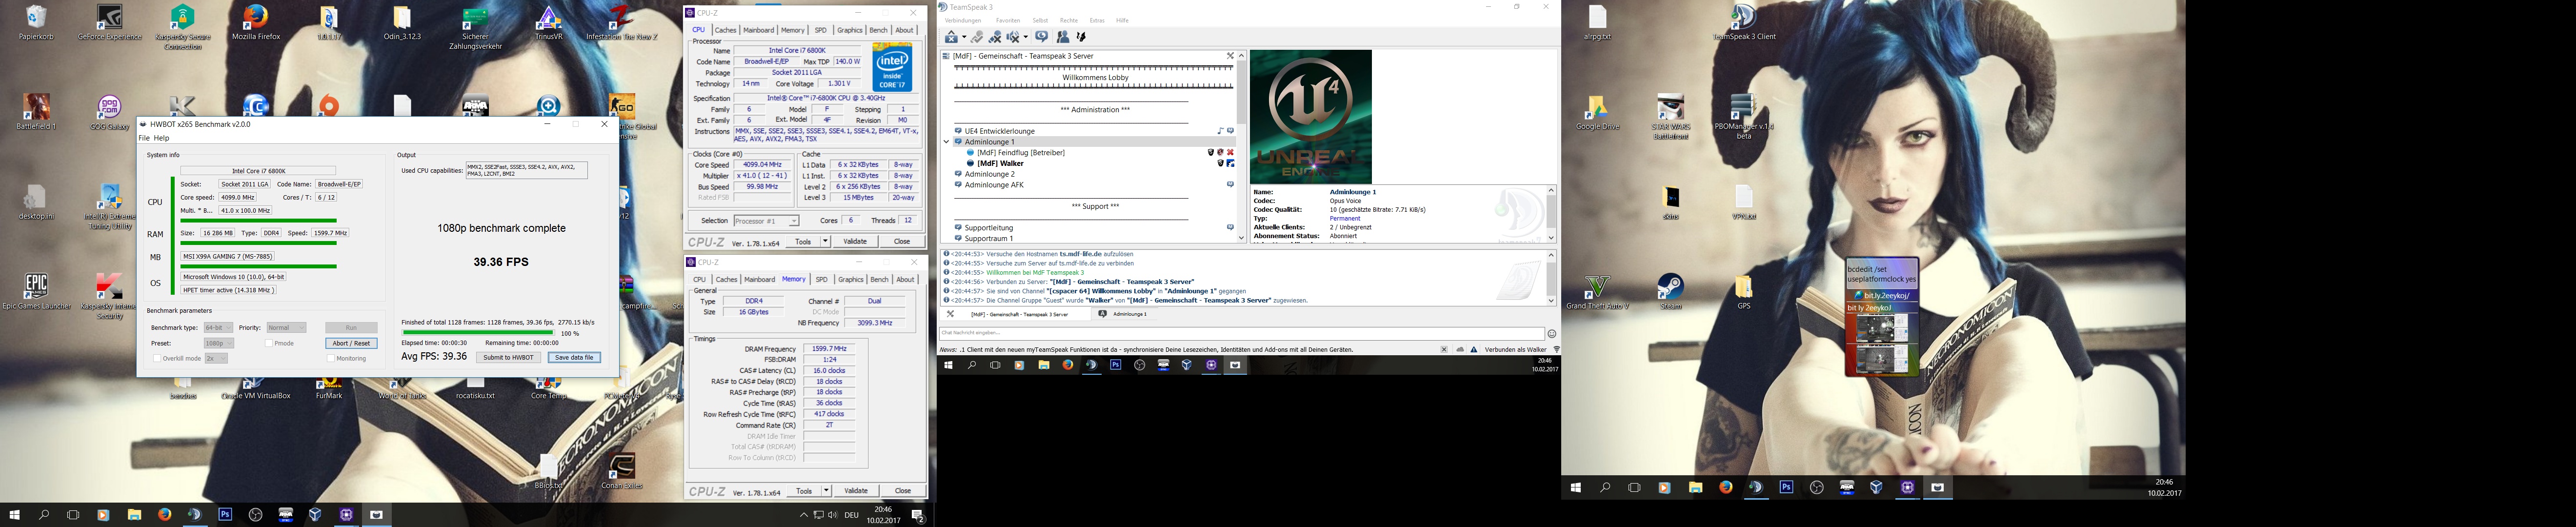
Task: Click Firefox icon on middle monitor taskbar
Action: 1068,365
